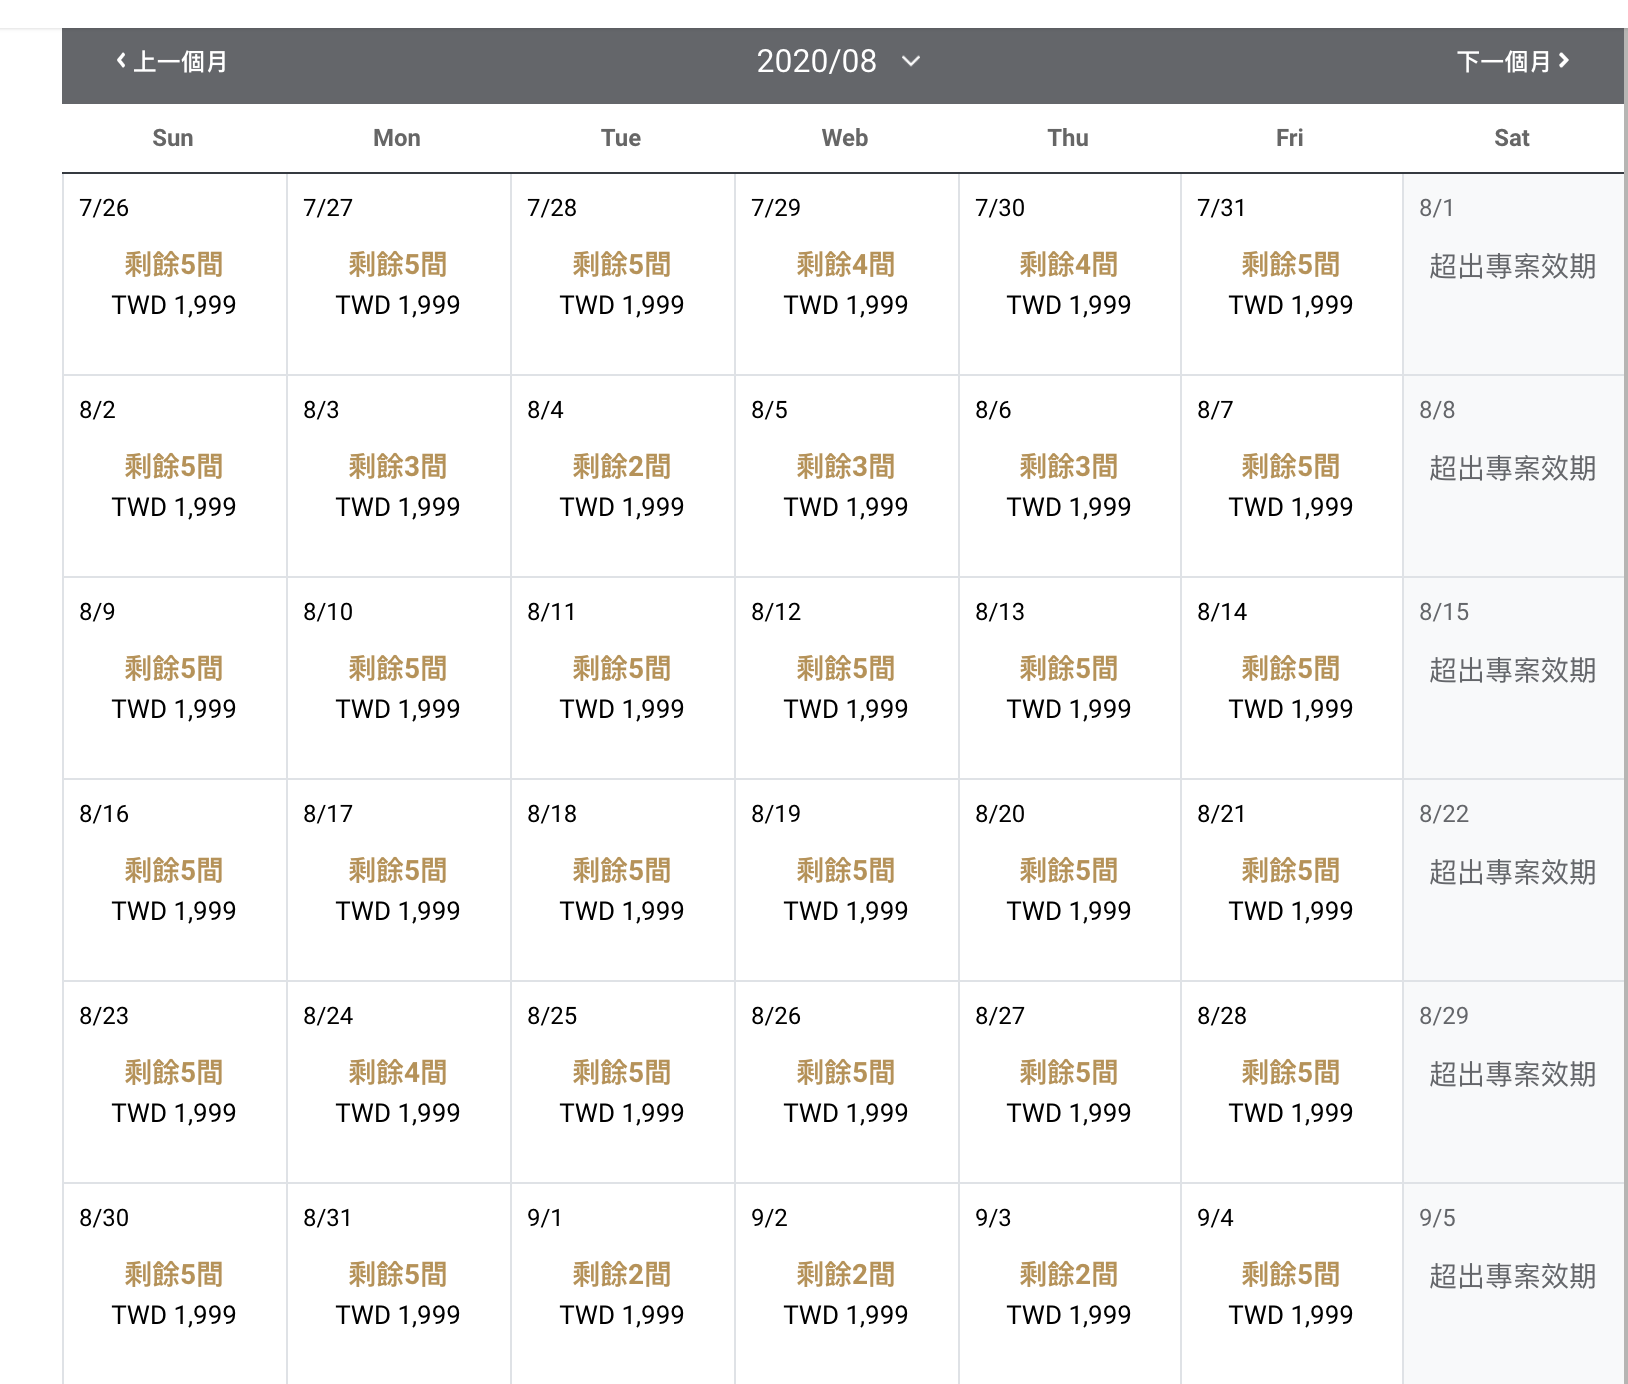Image resolution: width=1628 pixels, height=1384 pixels.
Task: Select the 8/23 date cell
Action: coord(174,1083)
